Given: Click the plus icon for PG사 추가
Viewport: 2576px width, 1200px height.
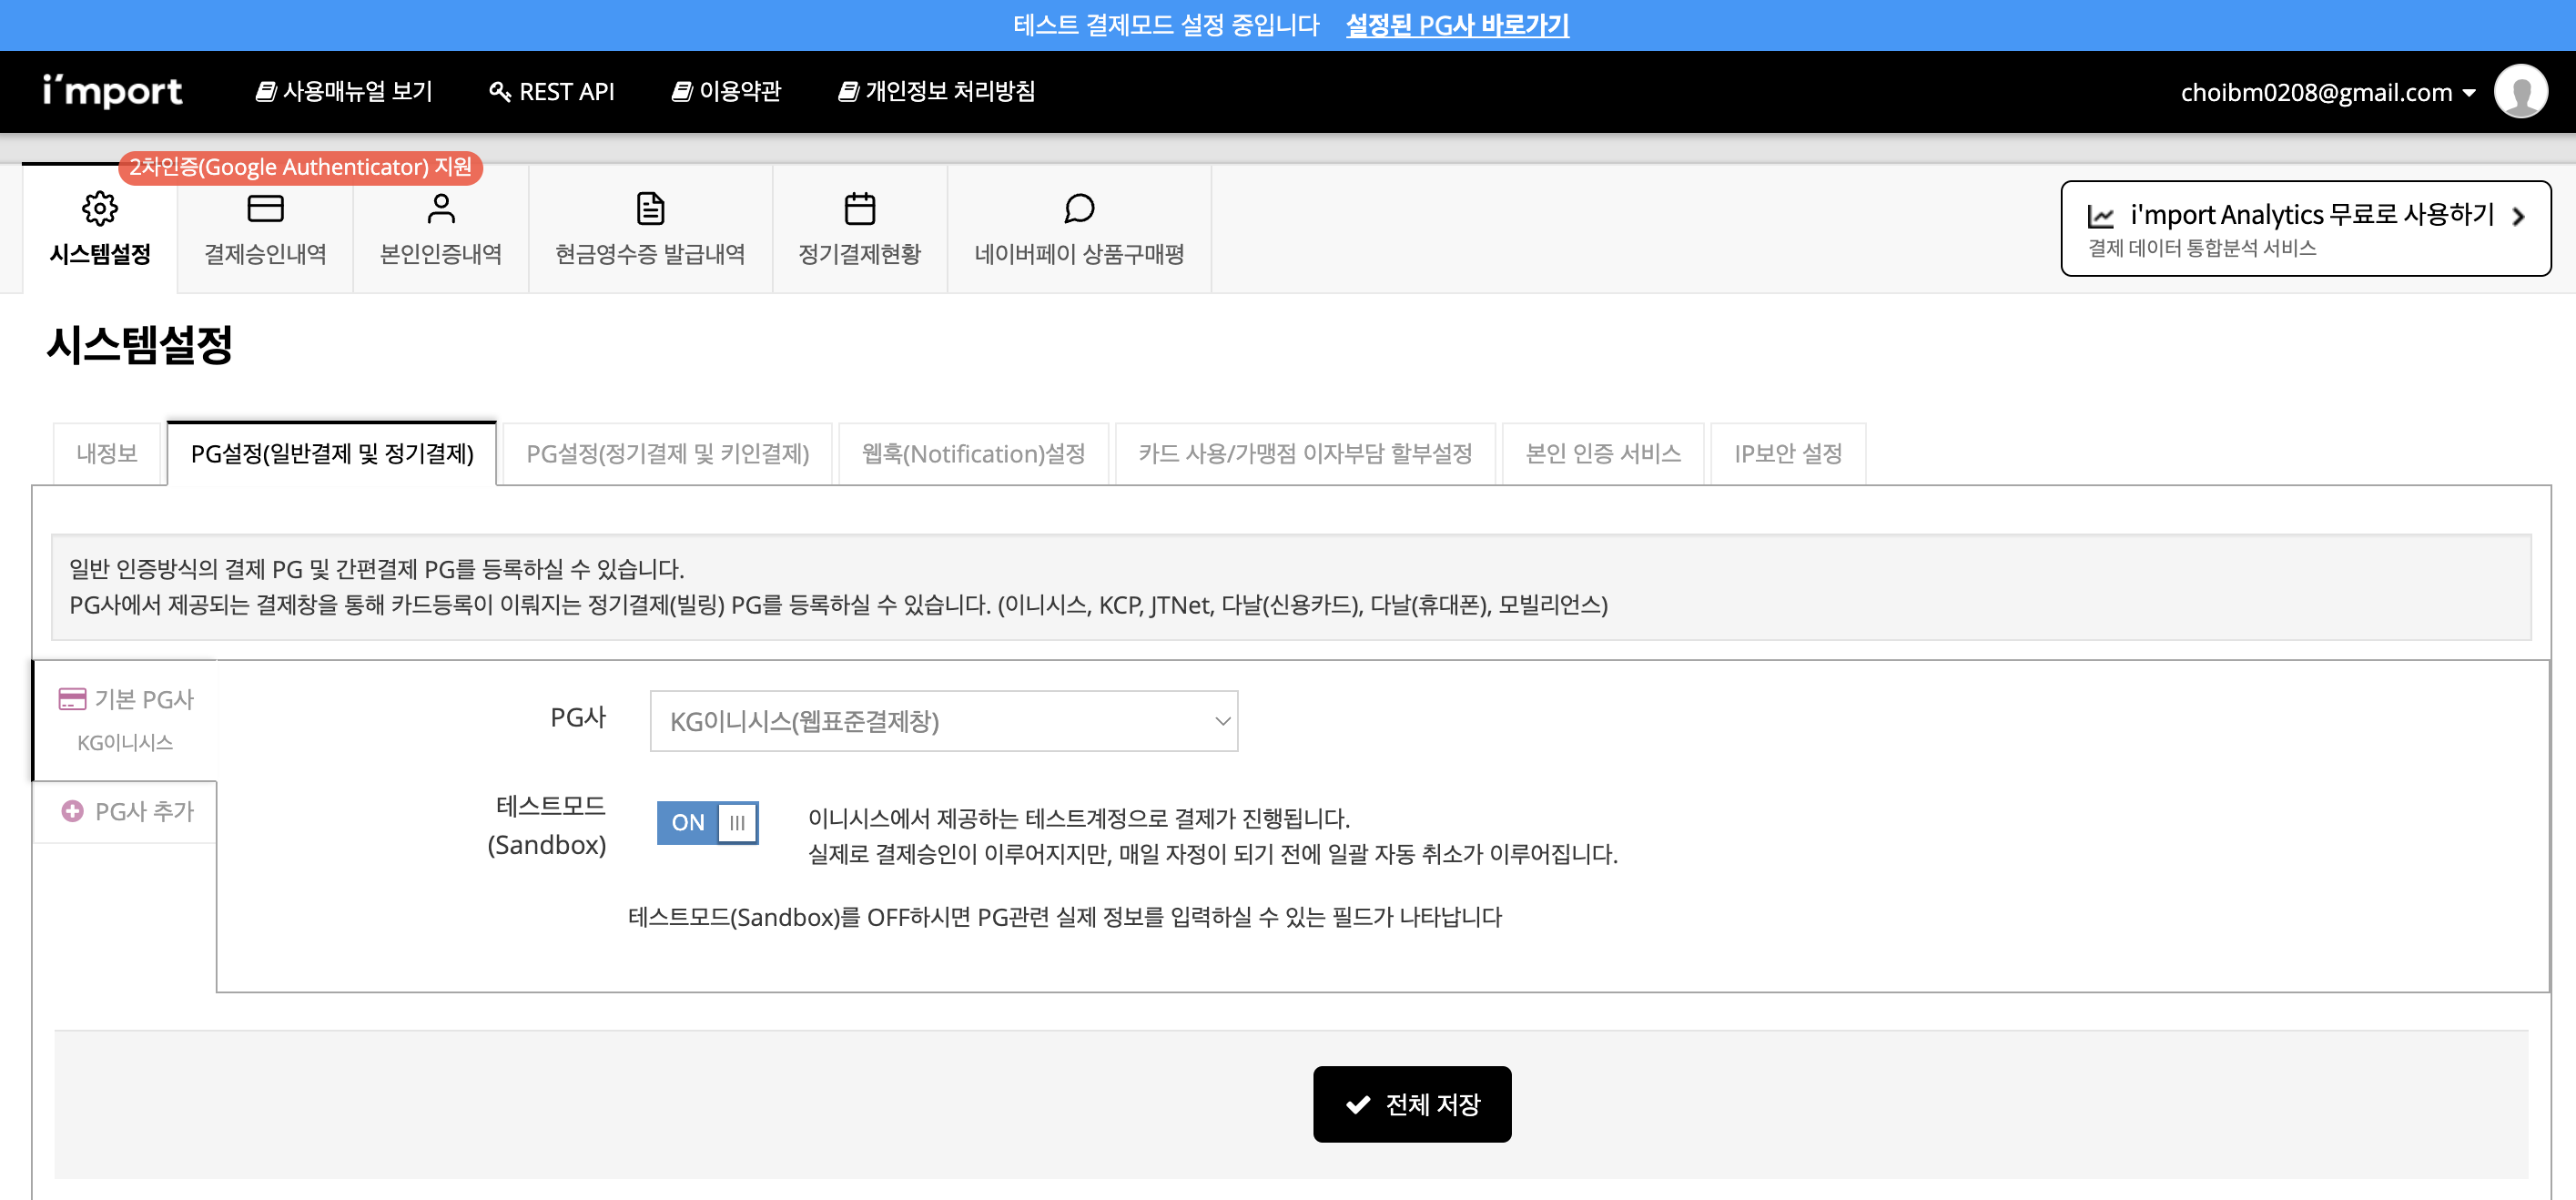Looking at the screenshot, I should [x=72, y=811].
